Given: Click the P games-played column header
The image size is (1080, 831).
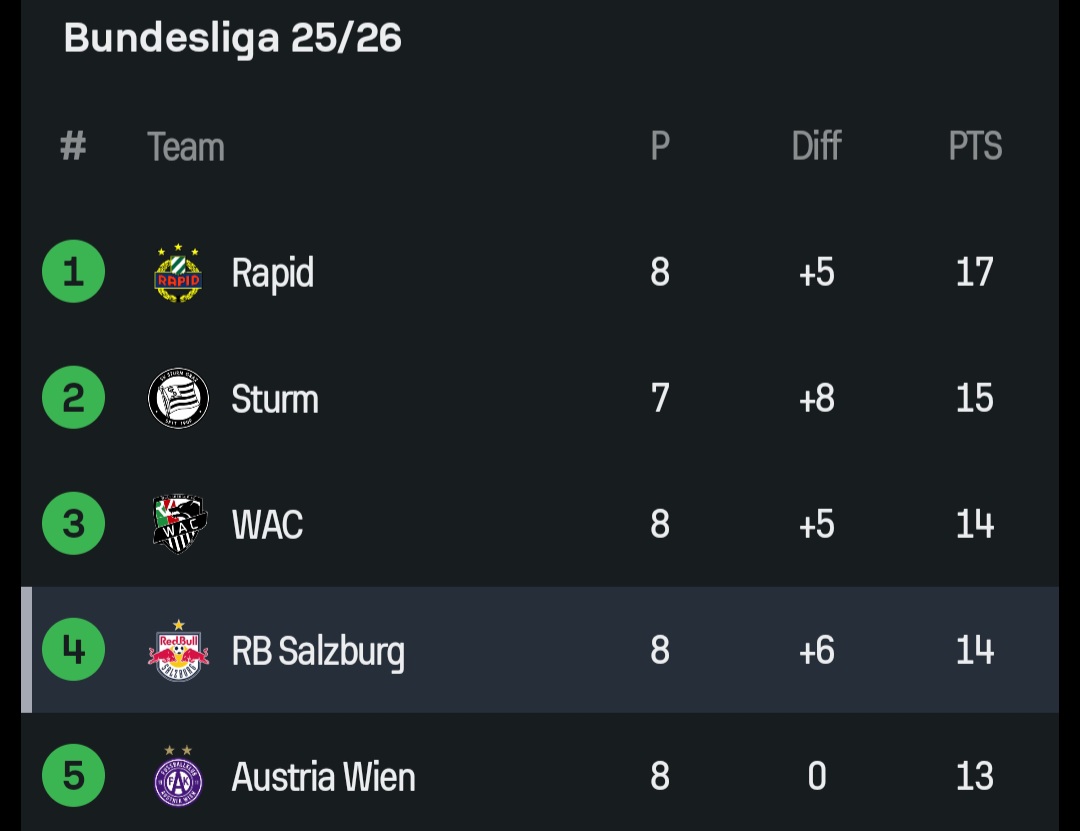Looking at the screenshot, I should pyautogui.click(x=659, y=147).
